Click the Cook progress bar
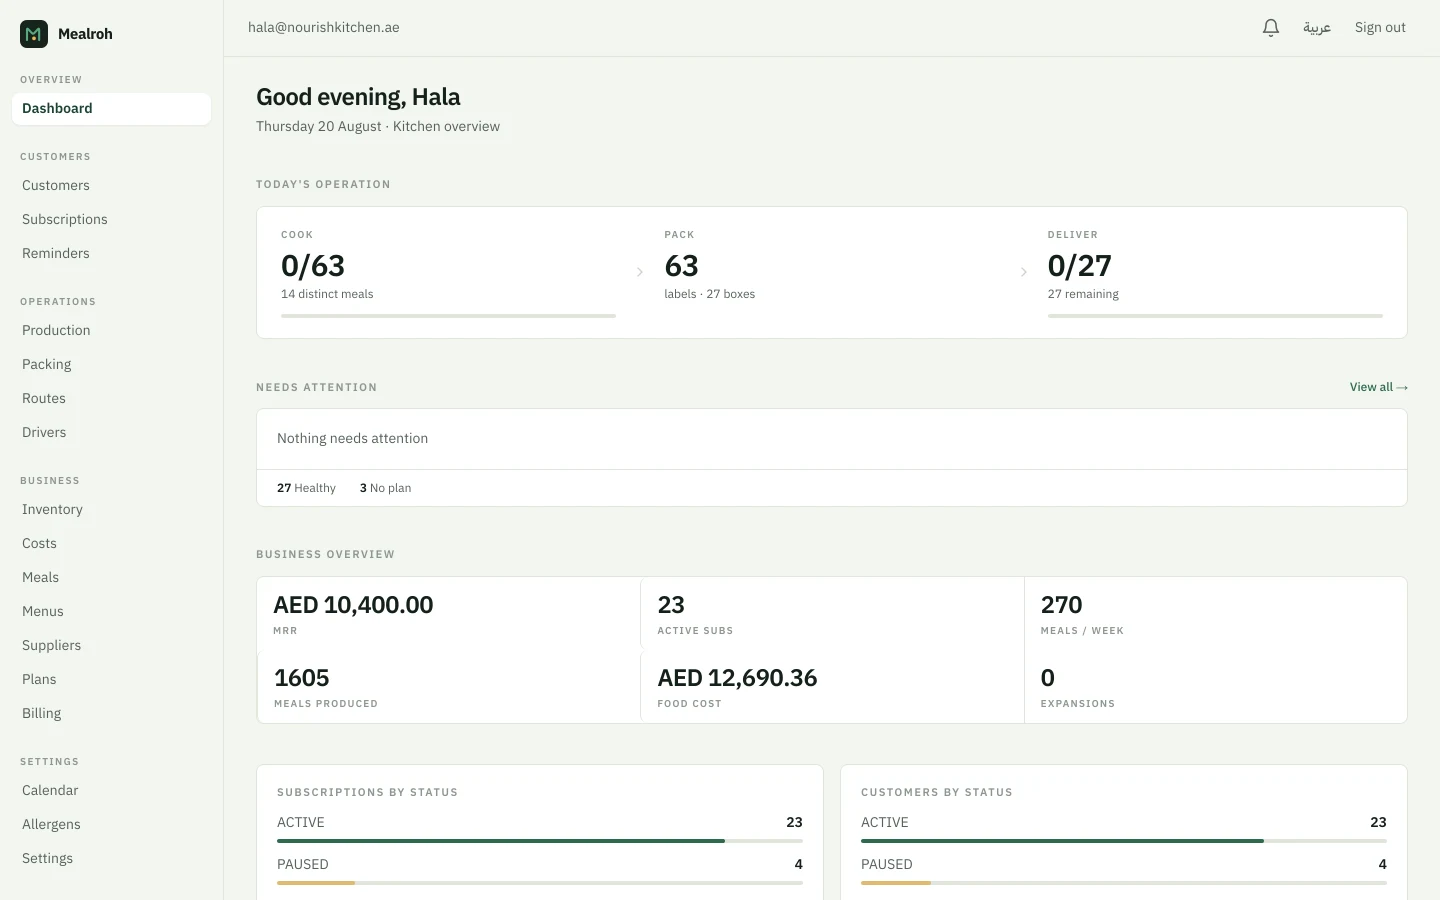This screenshot has height=900, width=1440. (x=448, y=316)
